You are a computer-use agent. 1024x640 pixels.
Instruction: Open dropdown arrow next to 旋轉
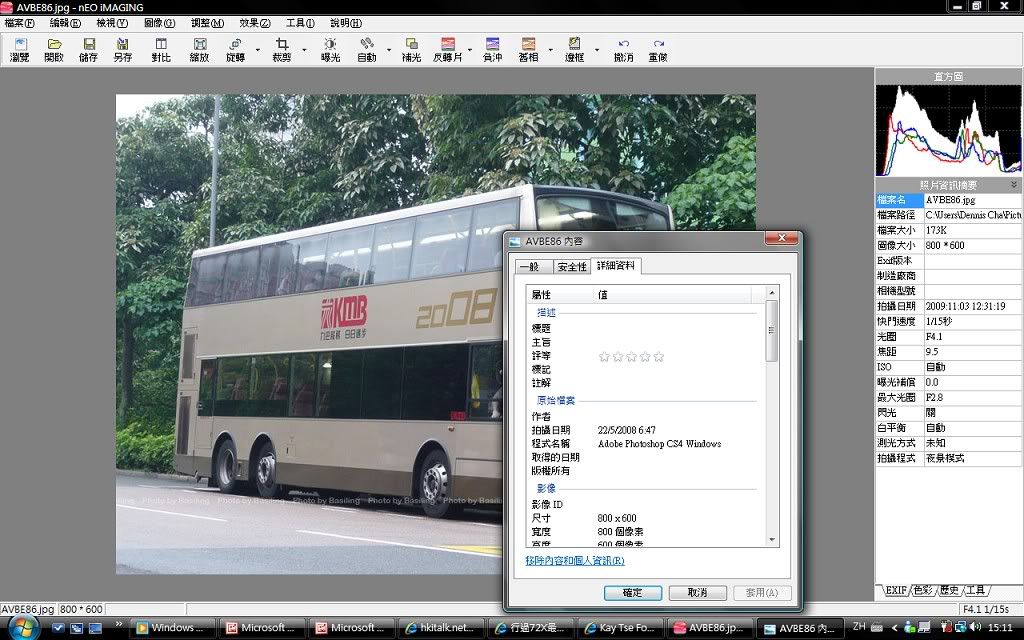point(257,50)
